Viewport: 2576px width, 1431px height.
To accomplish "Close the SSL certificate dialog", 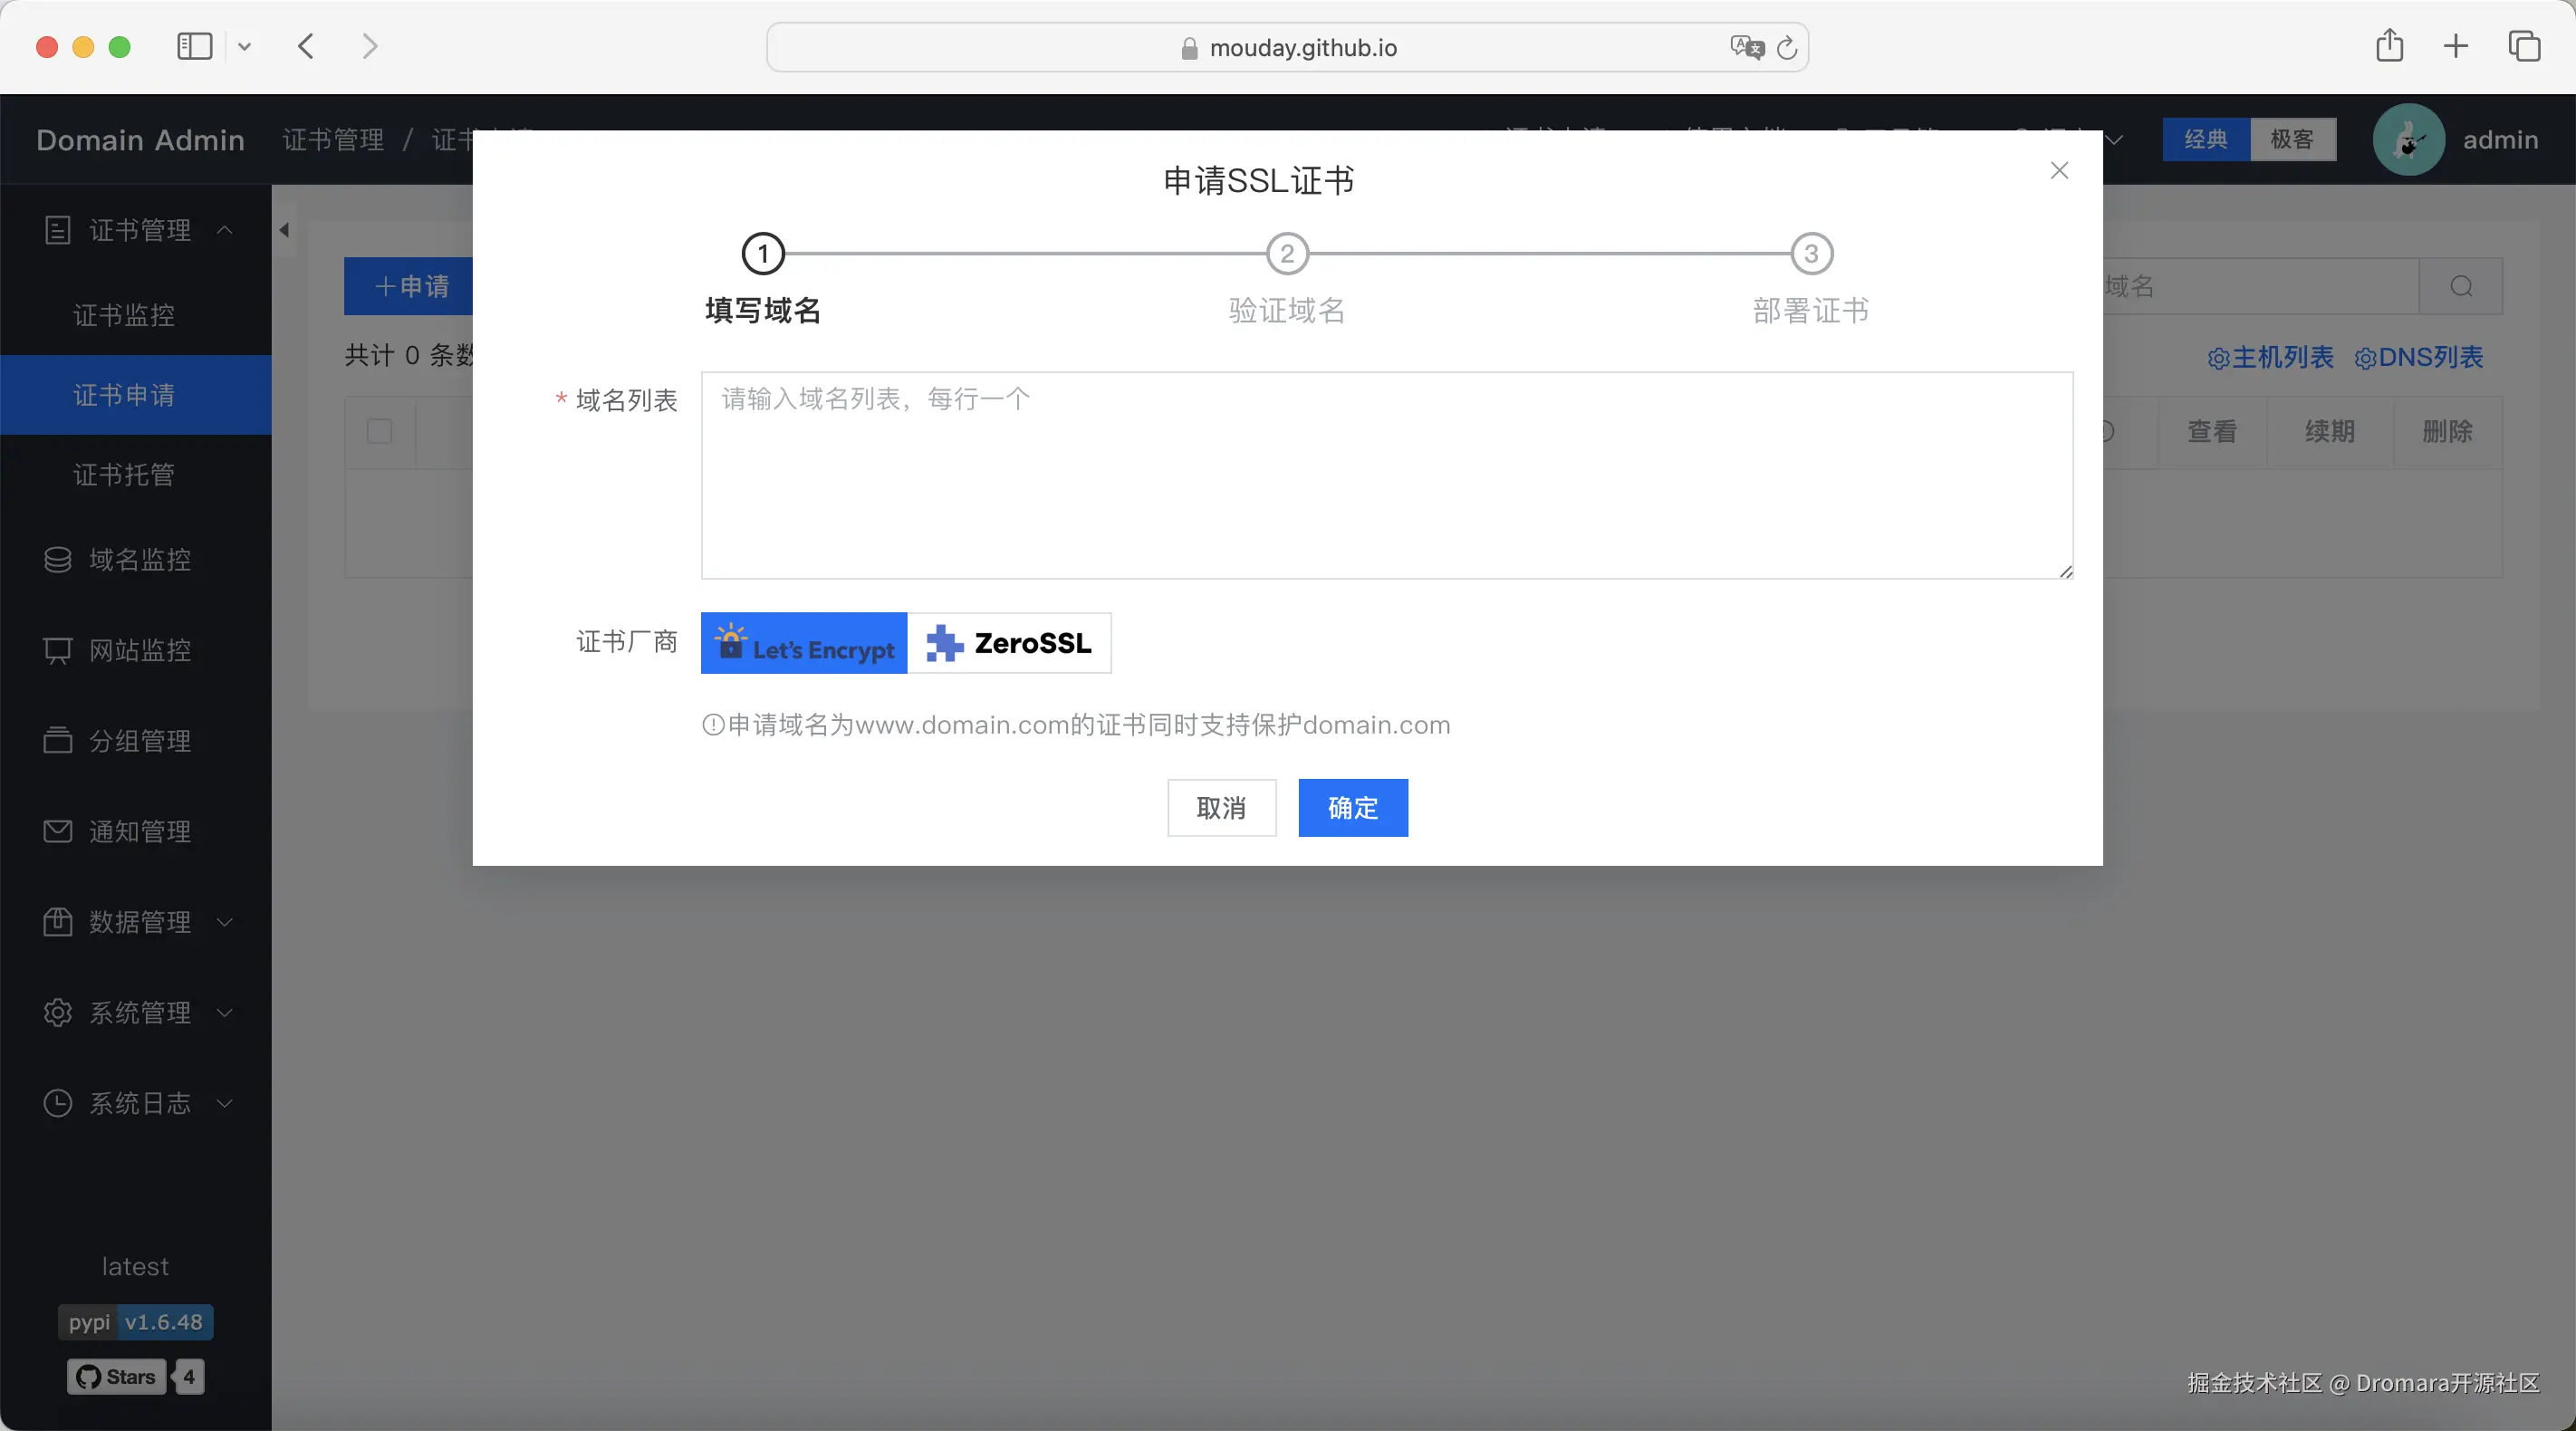I will [2059, 171].
